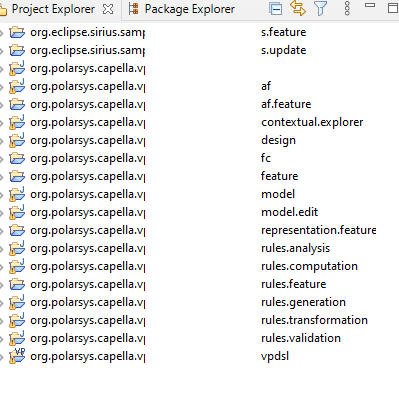Click project icon of rules.validation row
The image size is (399, 405).
17,338
